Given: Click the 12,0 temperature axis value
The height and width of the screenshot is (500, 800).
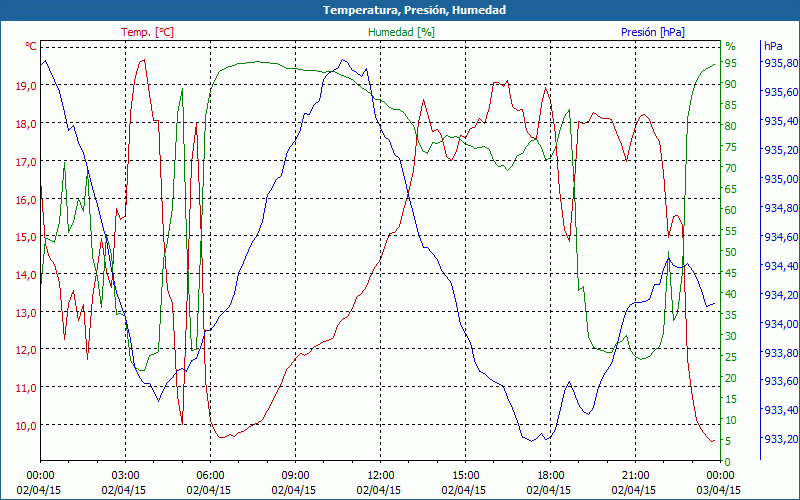Looking at the screenshot, I should [26, 351].
